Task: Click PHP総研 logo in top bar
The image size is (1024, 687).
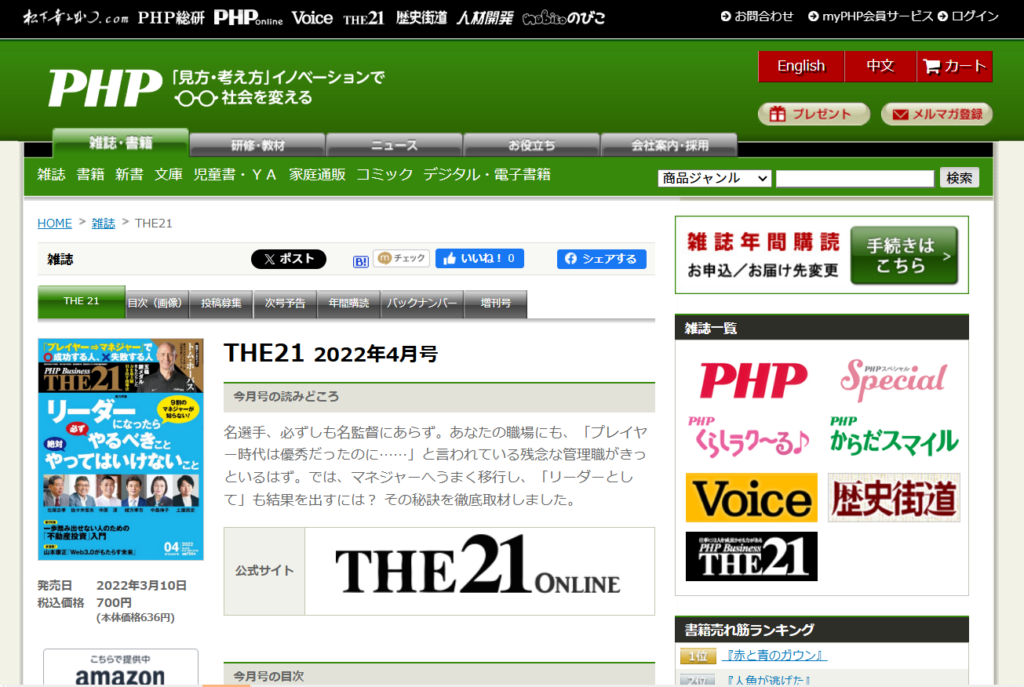Action: point(171,18)
